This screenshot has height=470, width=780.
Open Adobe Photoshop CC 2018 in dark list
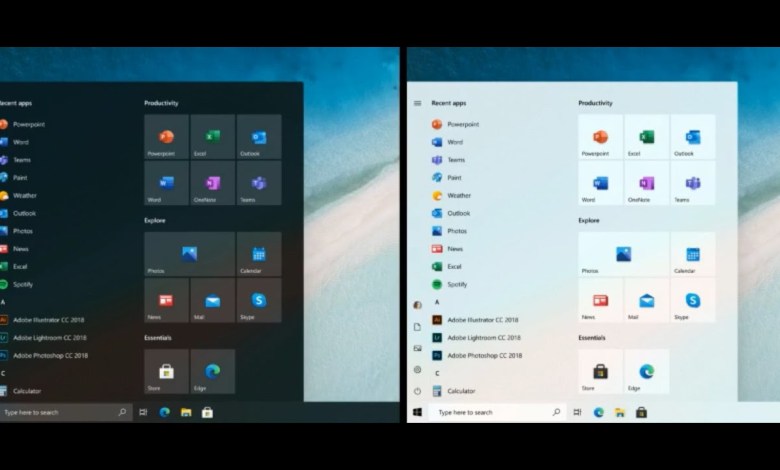(x=44, y=356)
